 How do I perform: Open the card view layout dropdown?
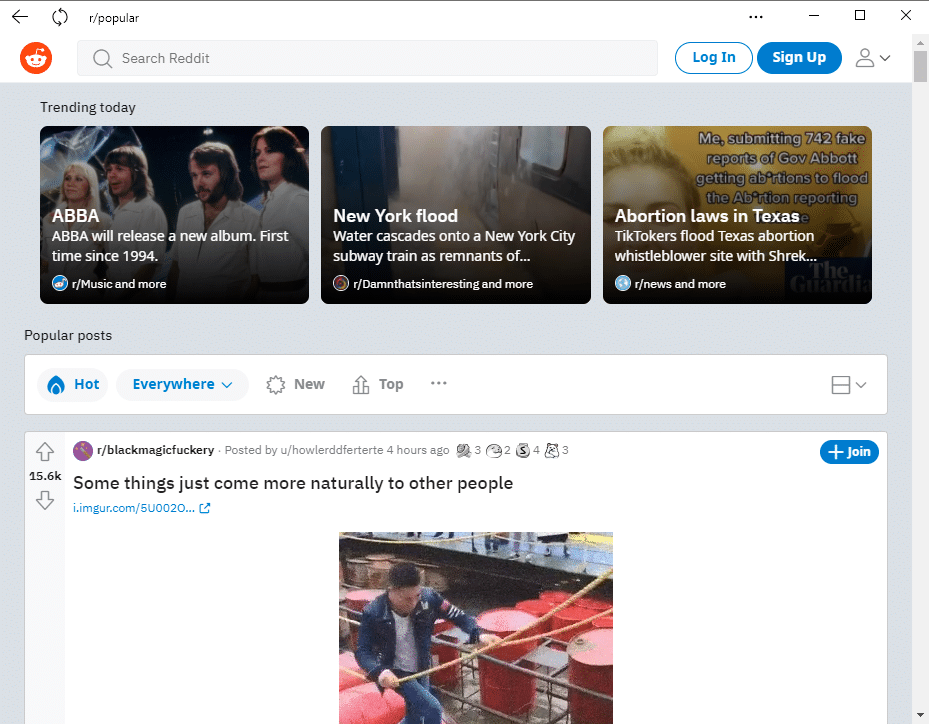pos(848,385)
